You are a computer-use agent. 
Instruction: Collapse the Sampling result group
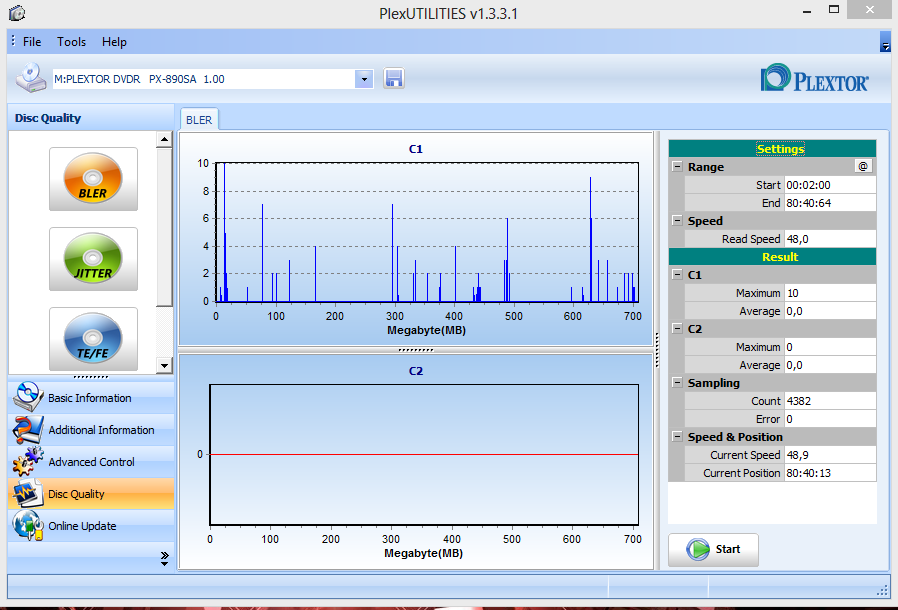pyautogui.click(x=677, y=382)
